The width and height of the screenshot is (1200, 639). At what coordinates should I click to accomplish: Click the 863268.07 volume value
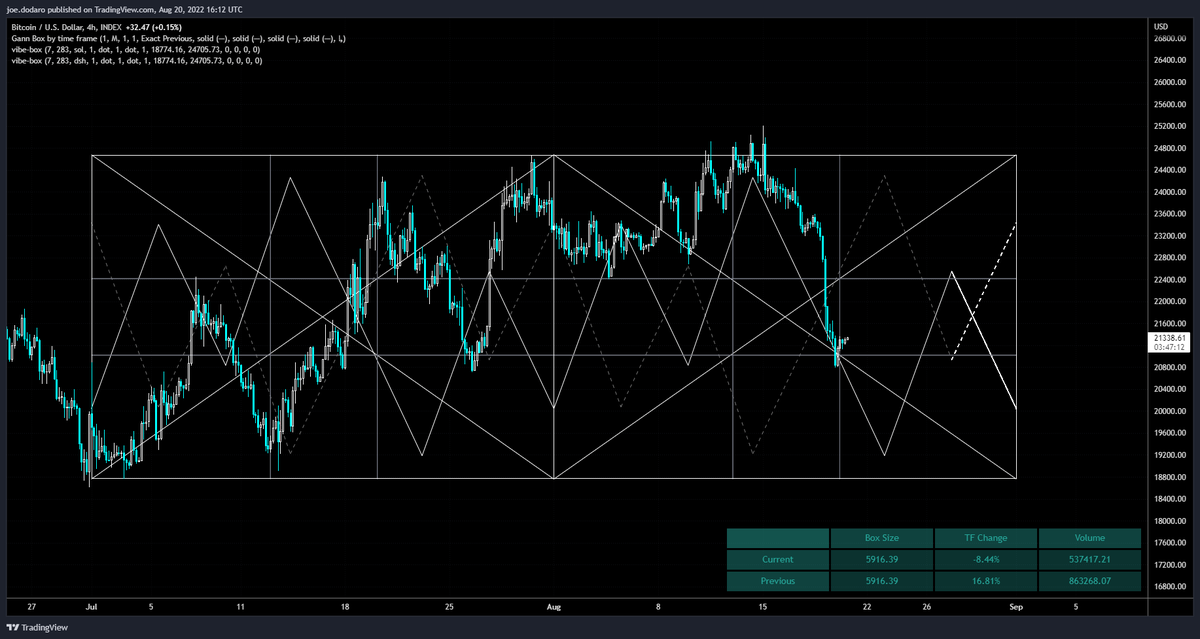[1089, 580]
